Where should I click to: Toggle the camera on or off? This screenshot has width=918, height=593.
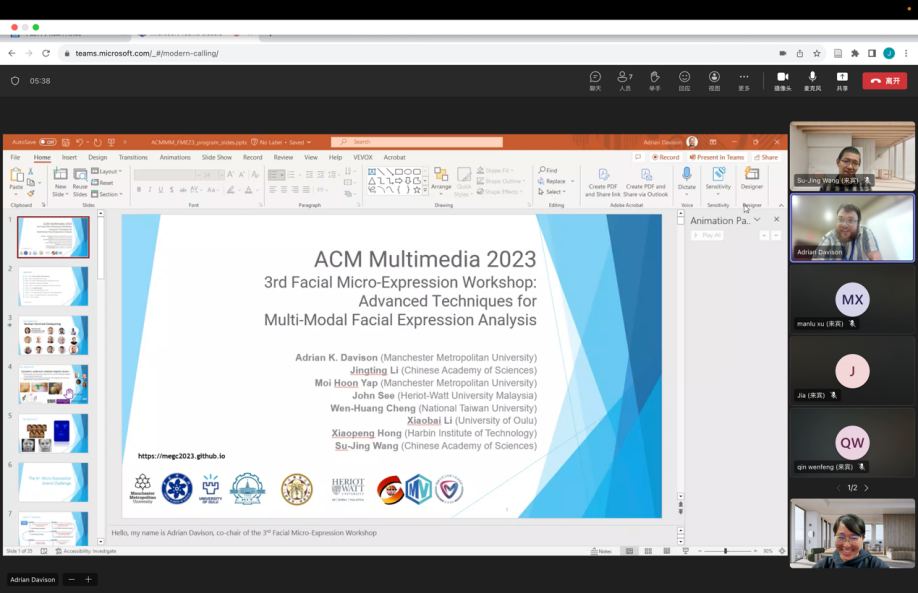point(783,80)
